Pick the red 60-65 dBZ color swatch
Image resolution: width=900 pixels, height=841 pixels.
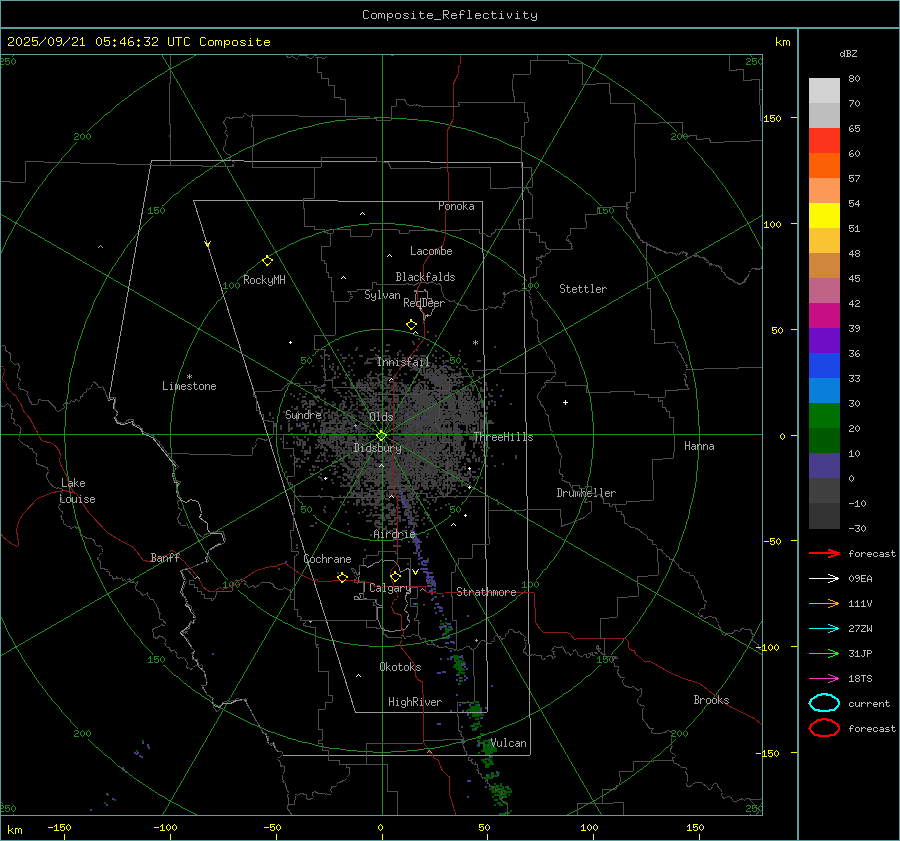pyautogui.click(x=824, y=141)
